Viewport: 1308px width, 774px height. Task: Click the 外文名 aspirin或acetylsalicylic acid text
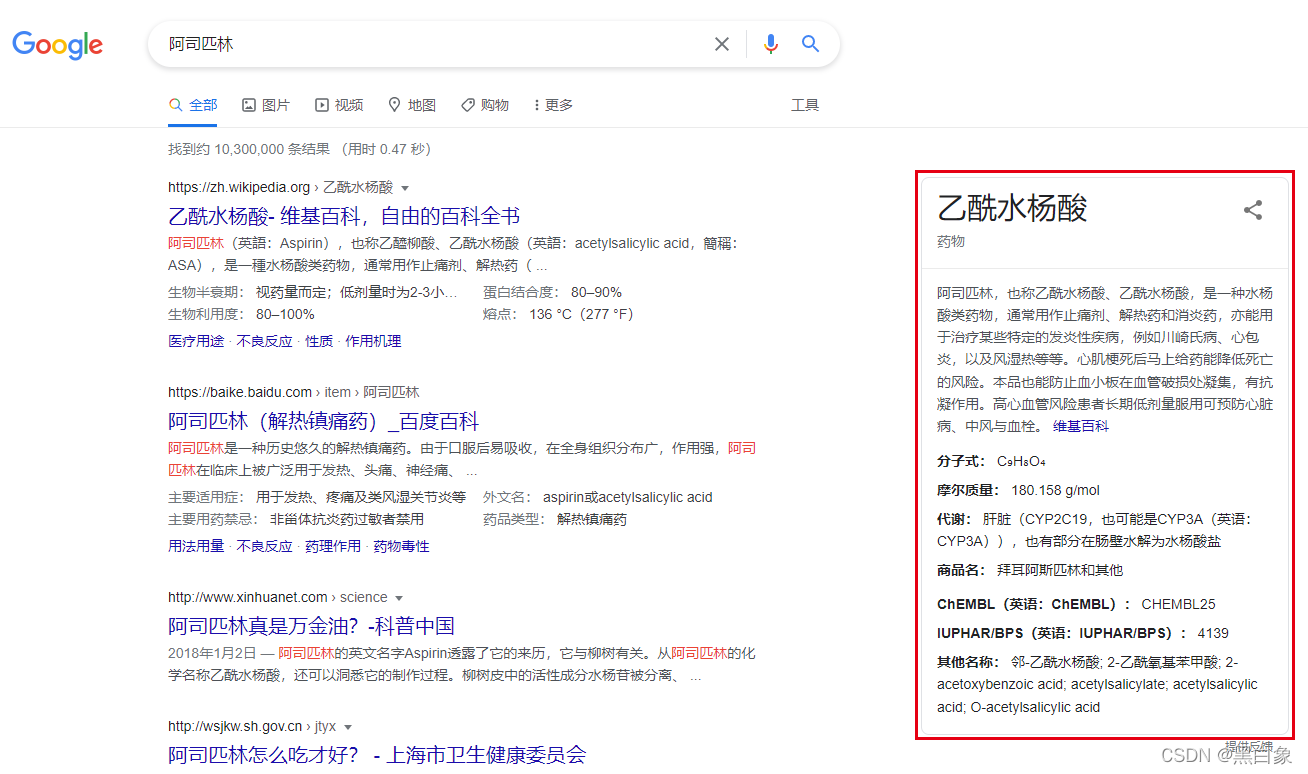[598, 497]
